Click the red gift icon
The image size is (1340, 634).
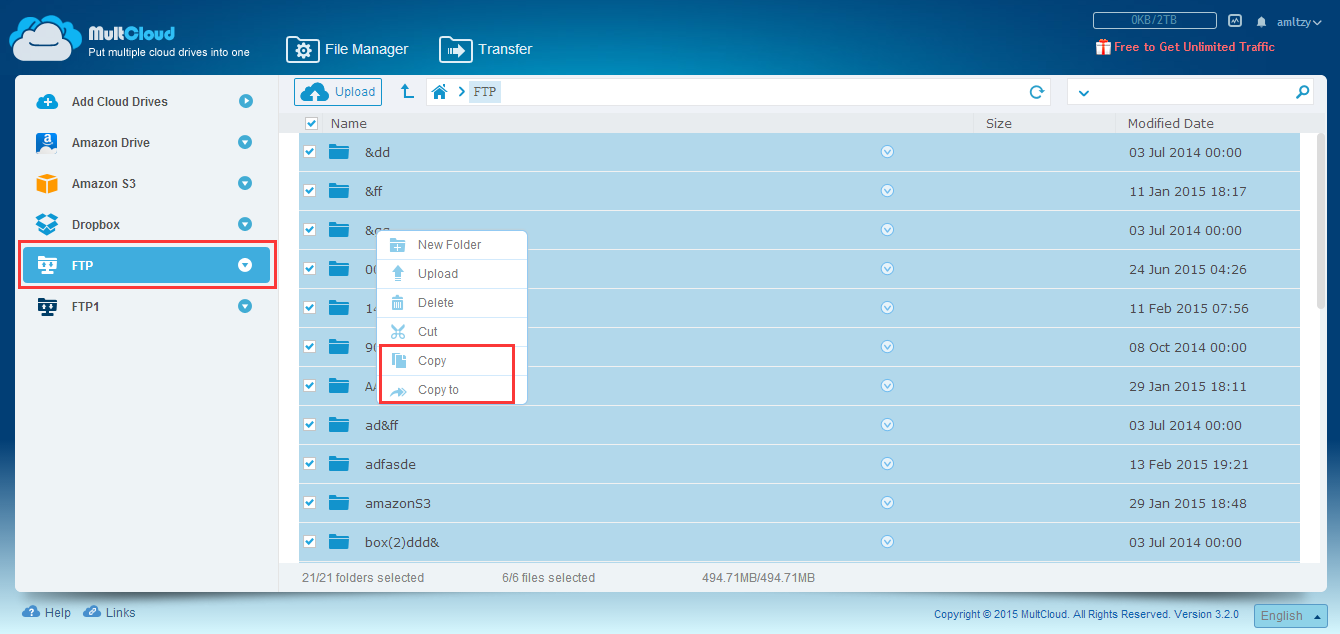pos(1103,47)
